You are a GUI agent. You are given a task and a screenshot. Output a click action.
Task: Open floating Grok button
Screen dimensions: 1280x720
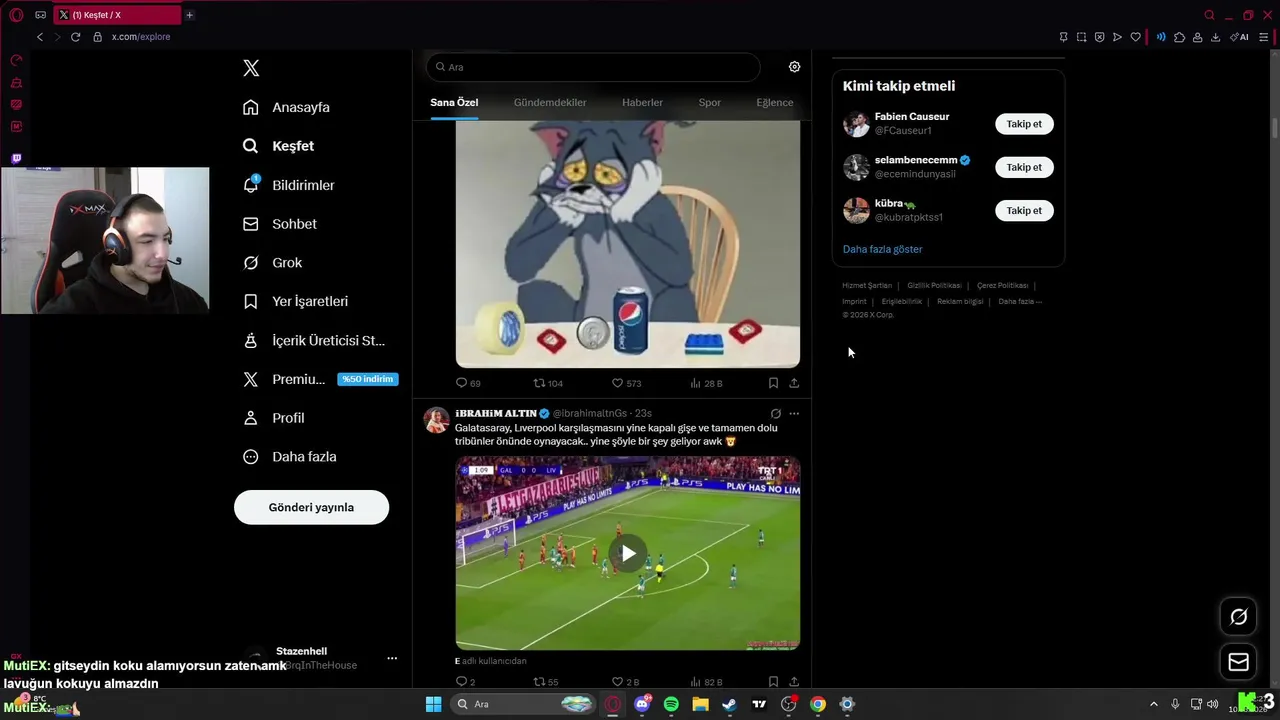(1238, 617)
